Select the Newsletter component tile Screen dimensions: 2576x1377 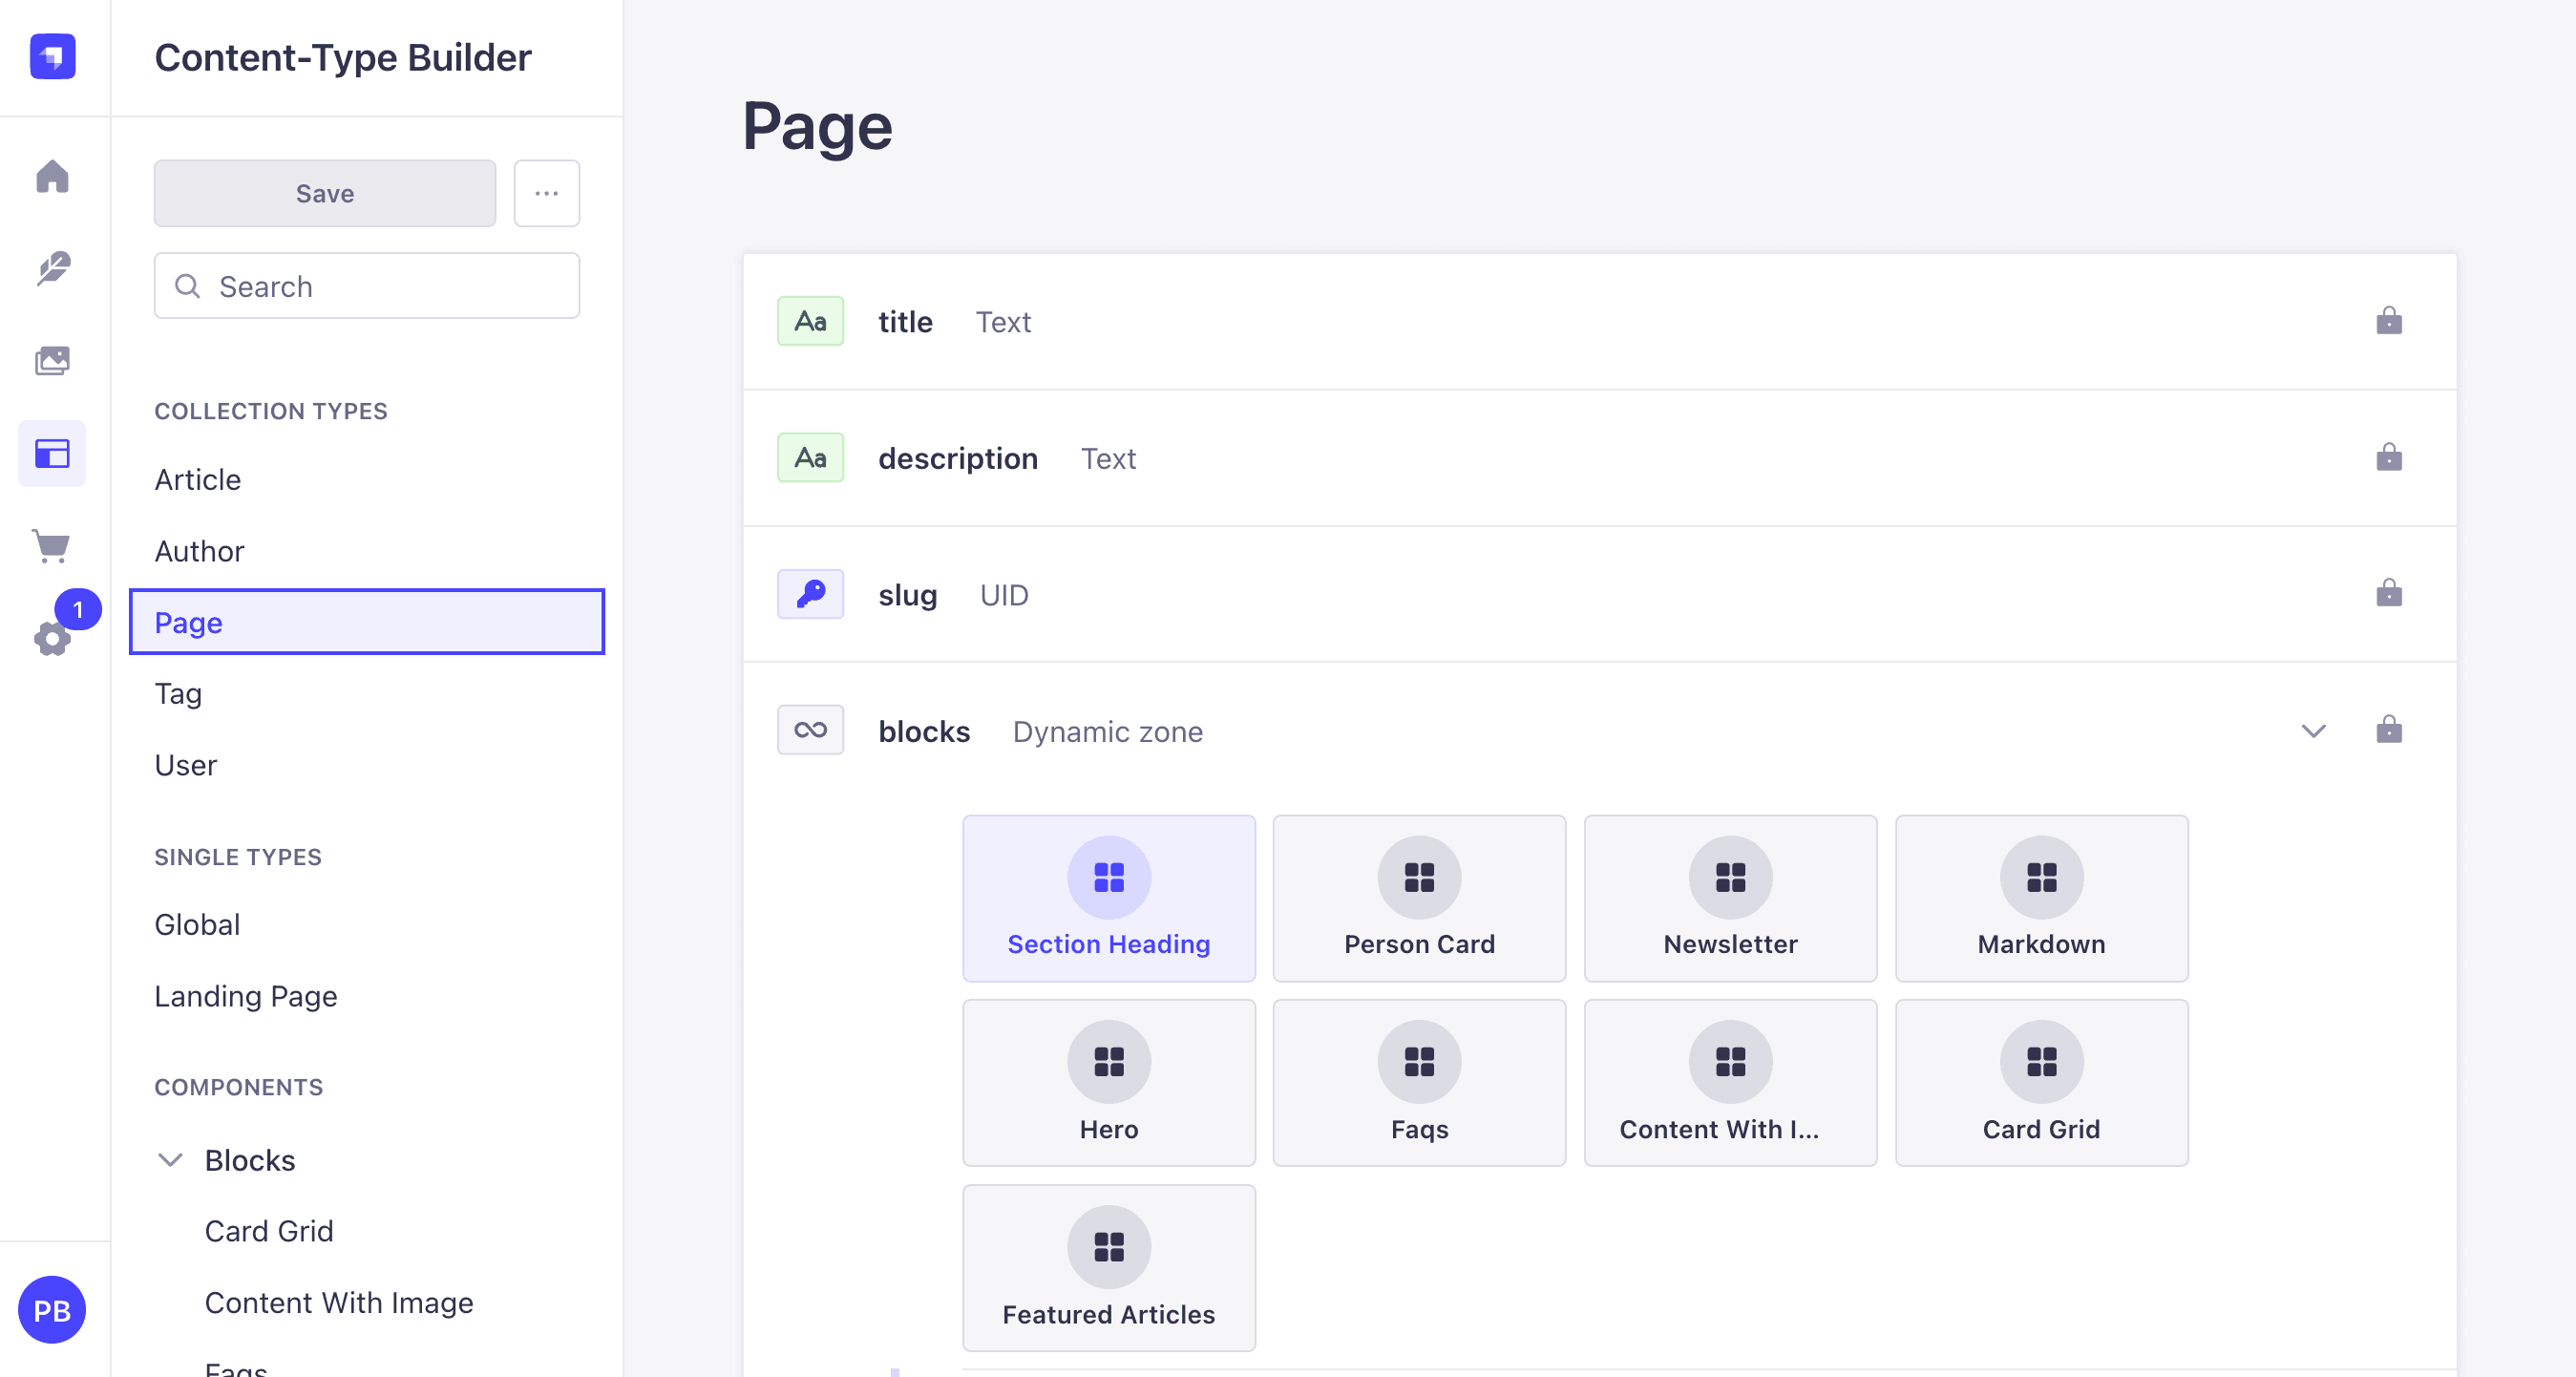tap(1730, 898)
